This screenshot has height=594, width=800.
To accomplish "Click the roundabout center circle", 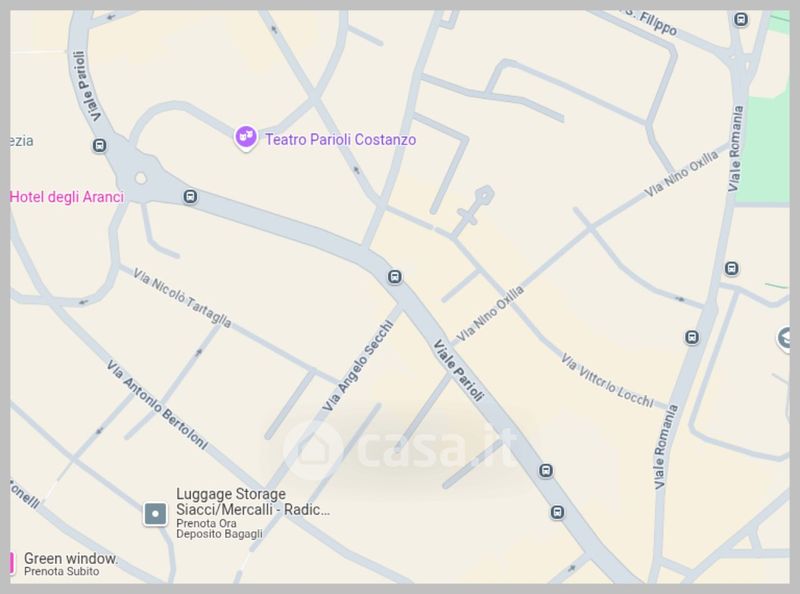I will [141, 178].
